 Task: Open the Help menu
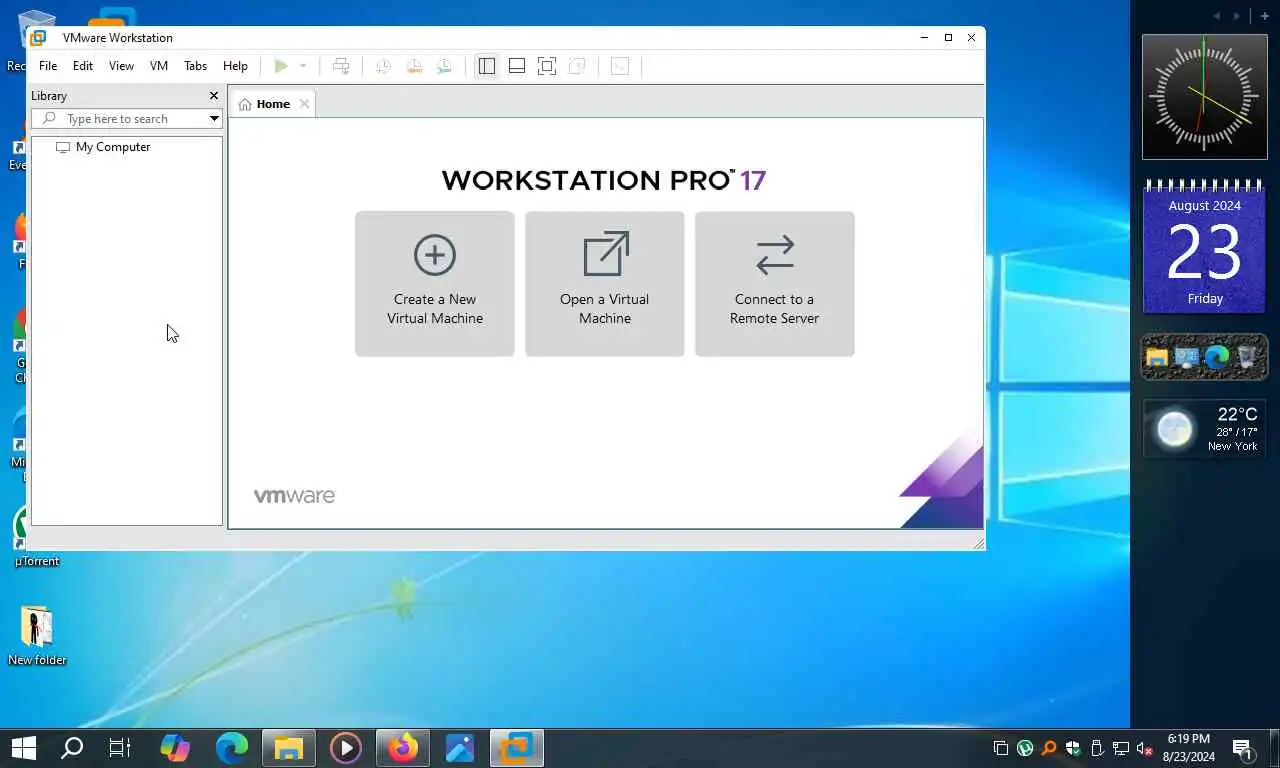click(235, 66)
